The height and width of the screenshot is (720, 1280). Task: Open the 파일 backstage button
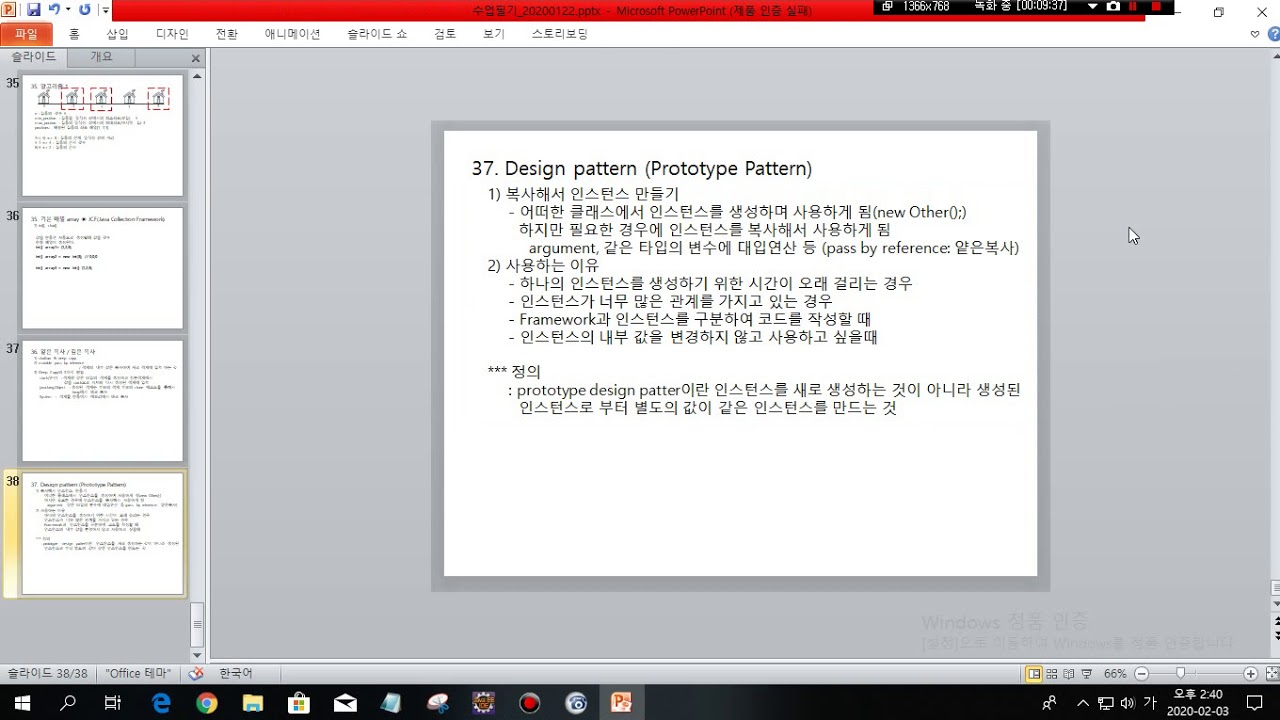coord(25,34)
